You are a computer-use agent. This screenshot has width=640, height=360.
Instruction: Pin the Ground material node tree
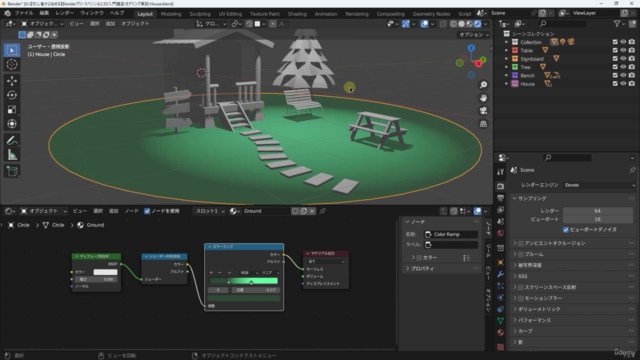click(323, 211)
